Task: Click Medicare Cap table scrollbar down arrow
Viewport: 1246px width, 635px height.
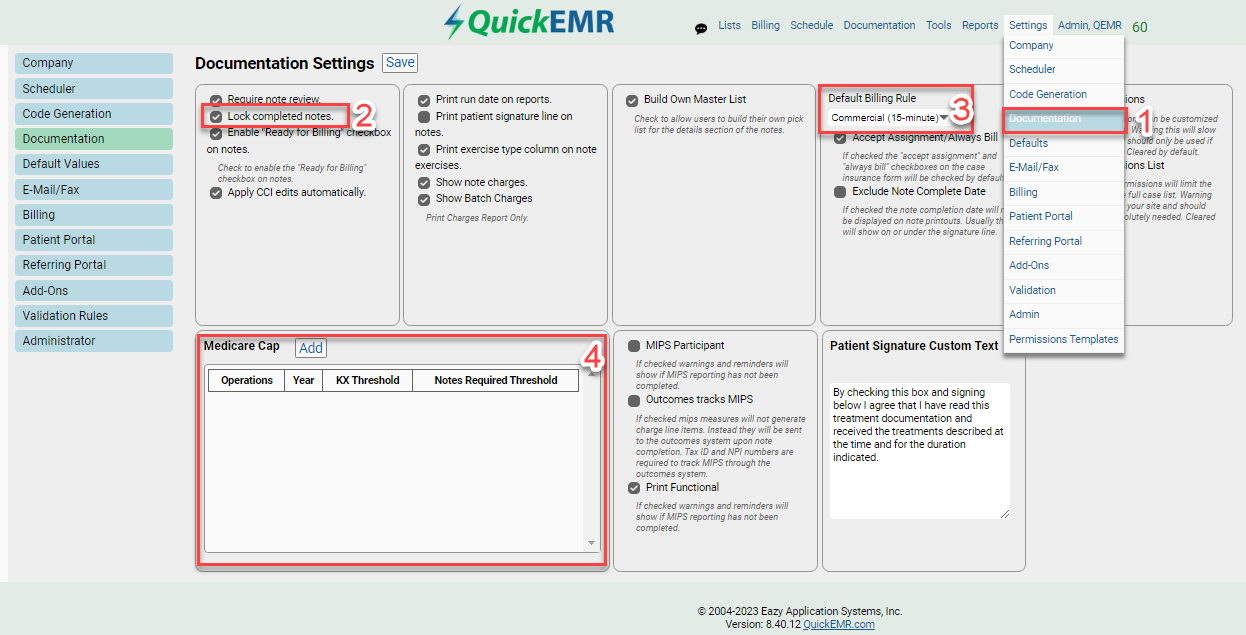Action: point(592,544)
